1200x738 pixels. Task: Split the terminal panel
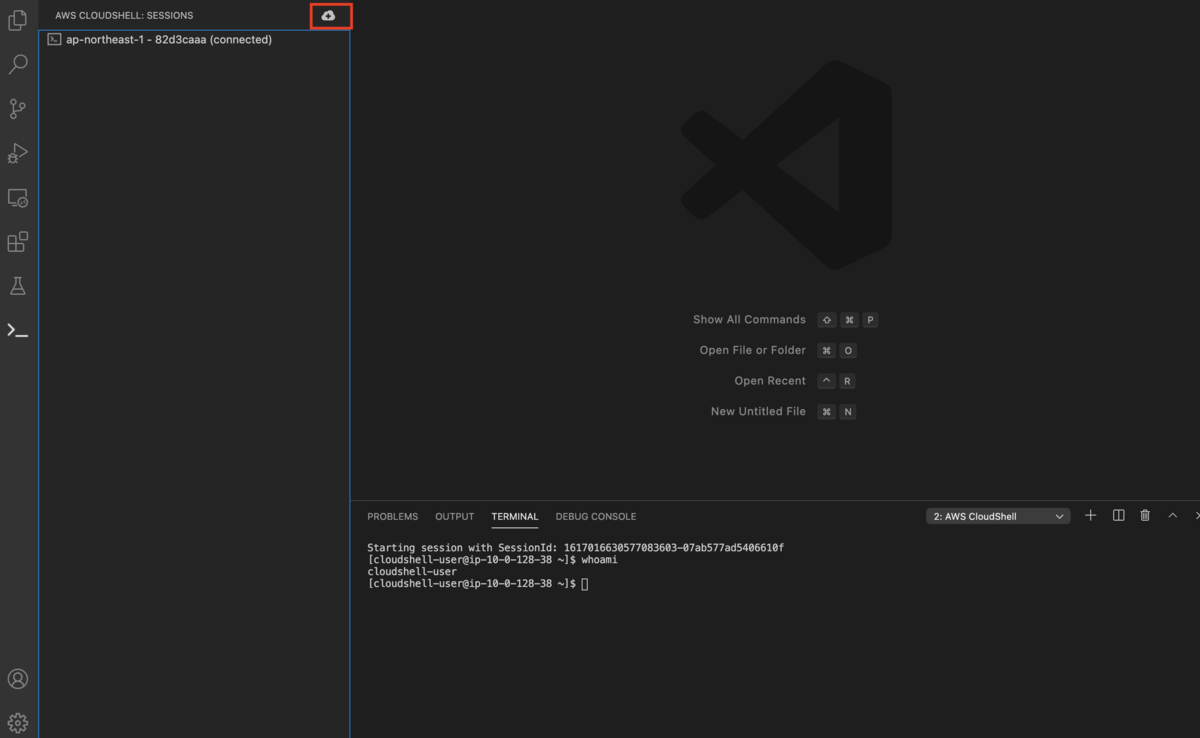point(1118,516)
